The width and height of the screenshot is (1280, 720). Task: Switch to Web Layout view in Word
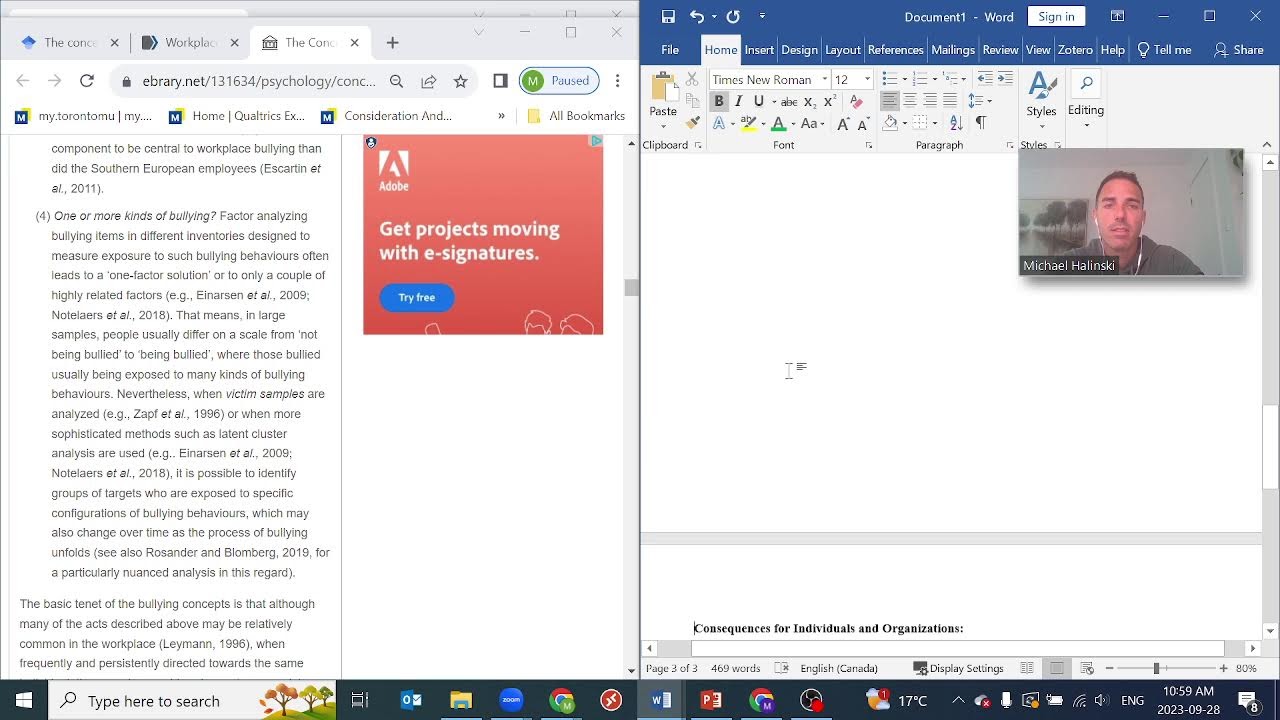[x=1087, y=668]
